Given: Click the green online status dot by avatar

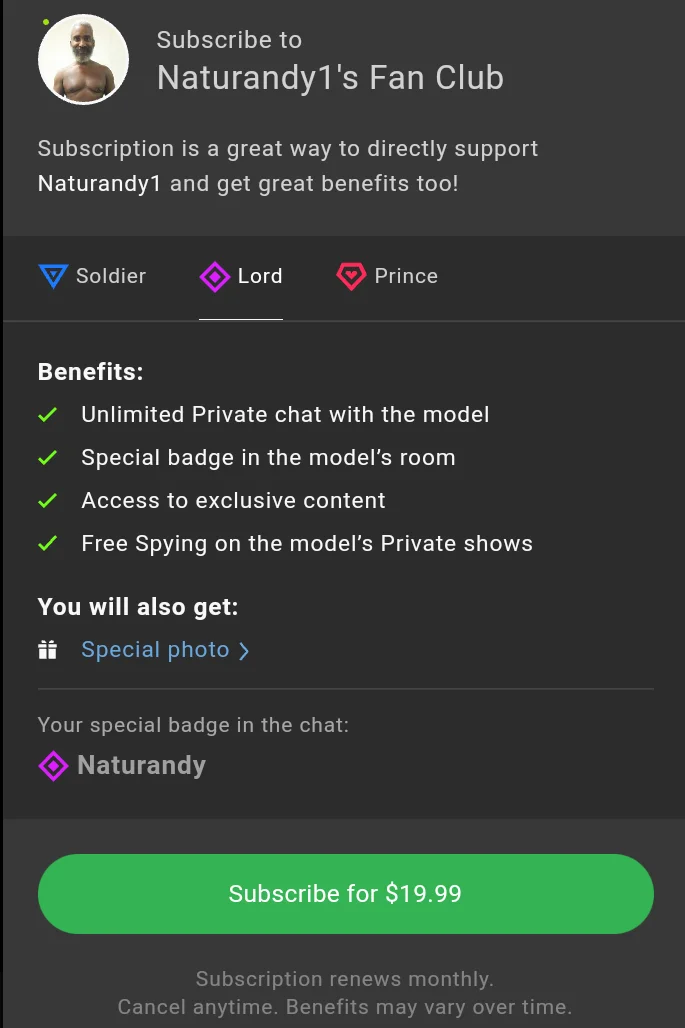Looking at the screenshot, I should [x=46, y=22].
